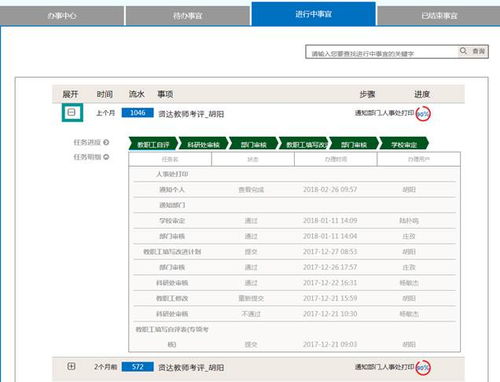Click the 通知个人 task row
The image size is (500, 382).
(295, 189)
